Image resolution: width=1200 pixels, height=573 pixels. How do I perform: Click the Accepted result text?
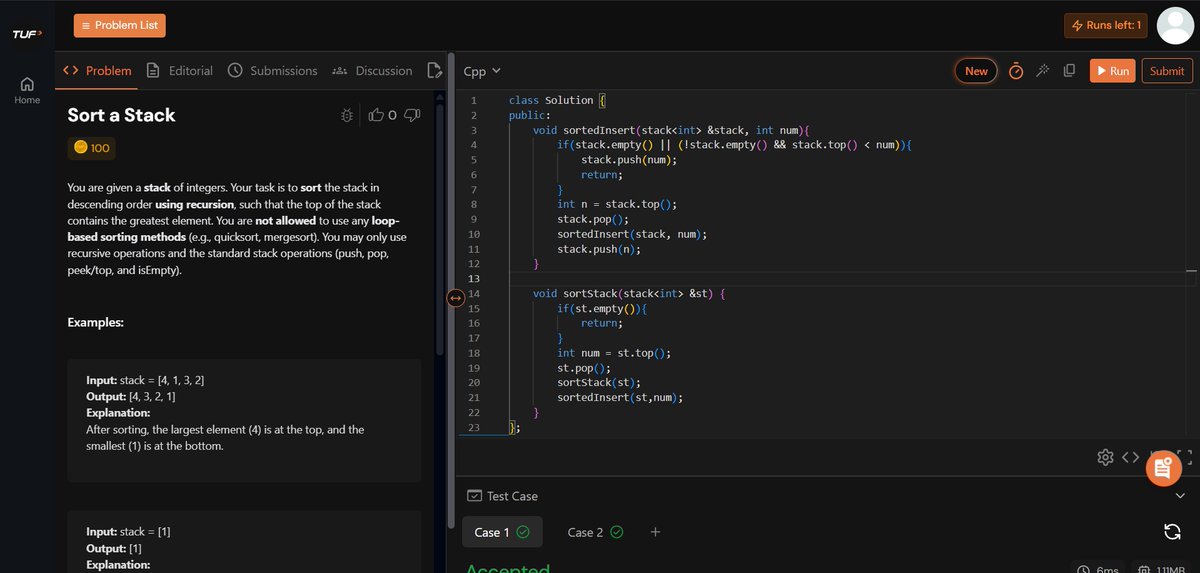click(x=507, y=568)
